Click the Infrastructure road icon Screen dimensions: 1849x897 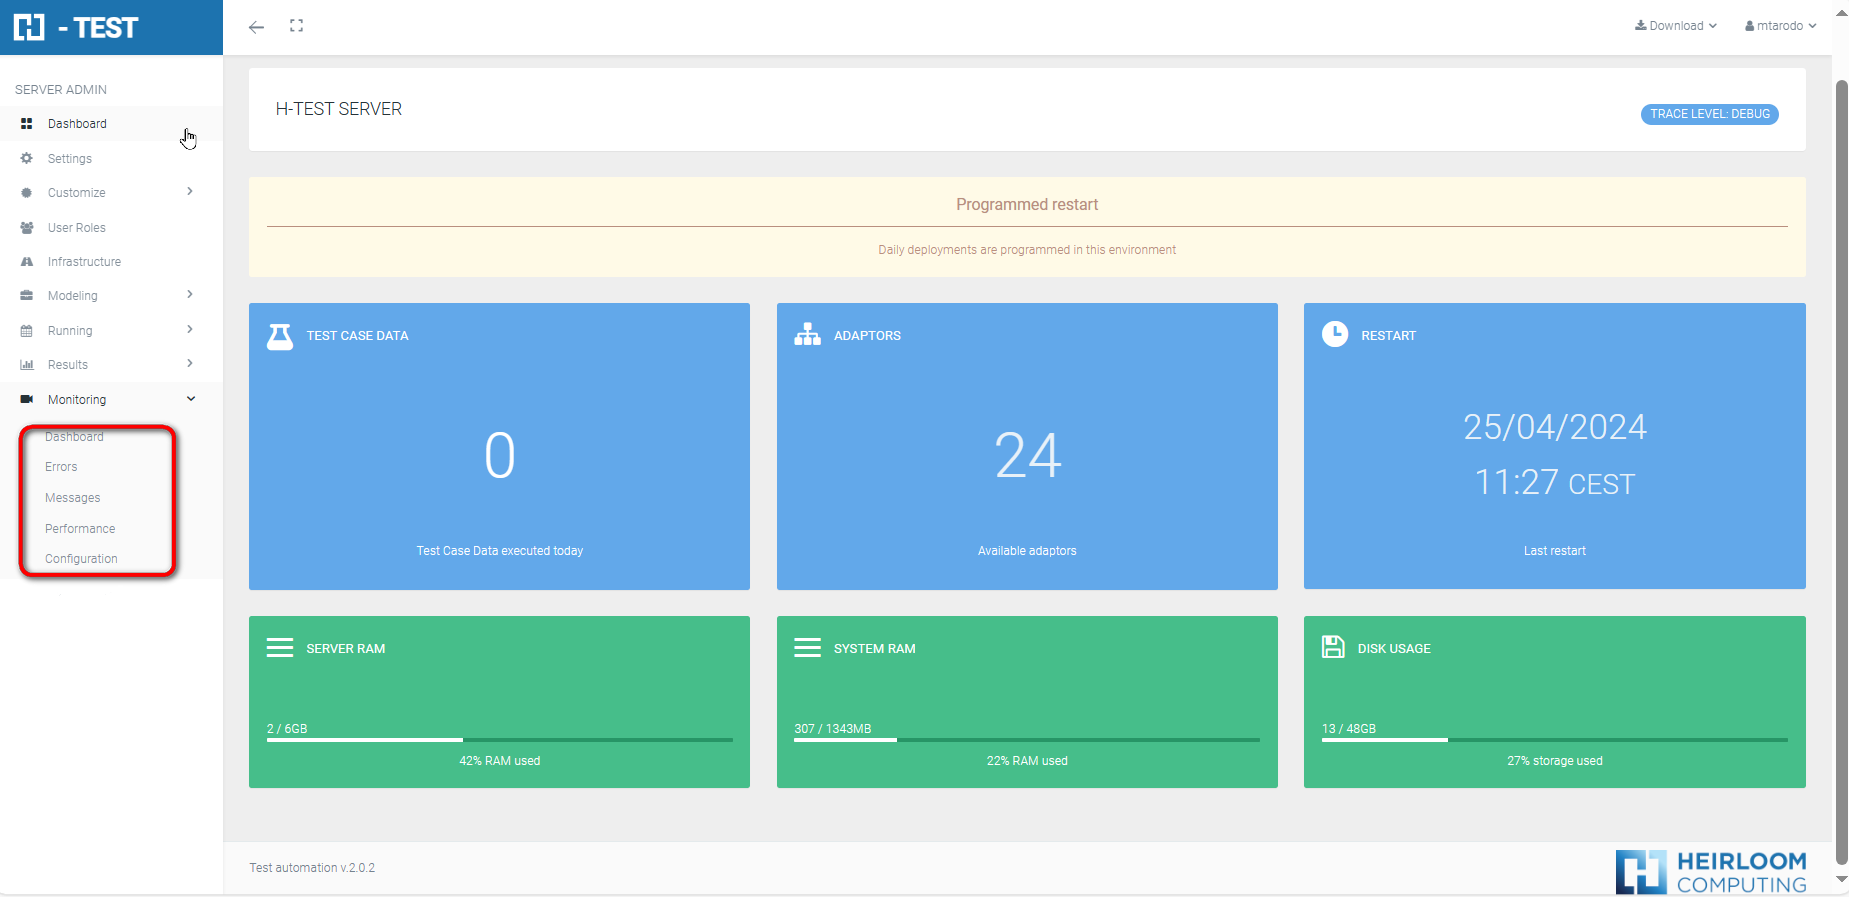point(27,262)
